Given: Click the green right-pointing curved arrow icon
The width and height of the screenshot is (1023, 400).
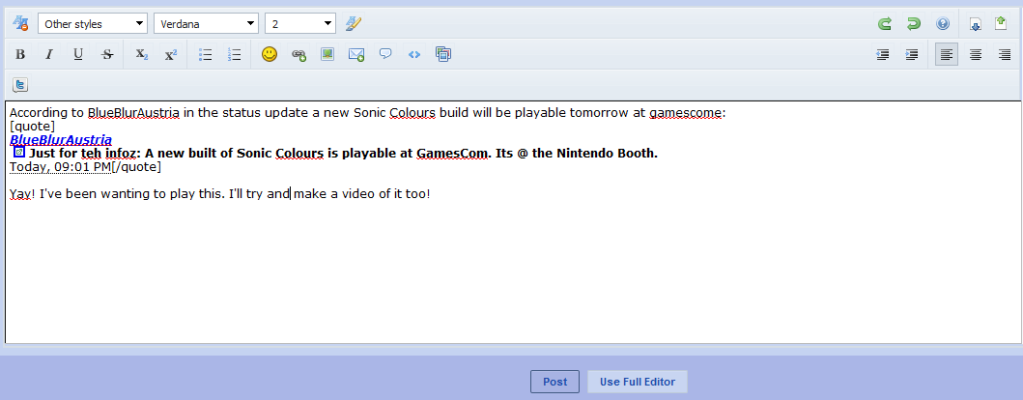Looking at the screenshot, I should click(x=885, y=24).
